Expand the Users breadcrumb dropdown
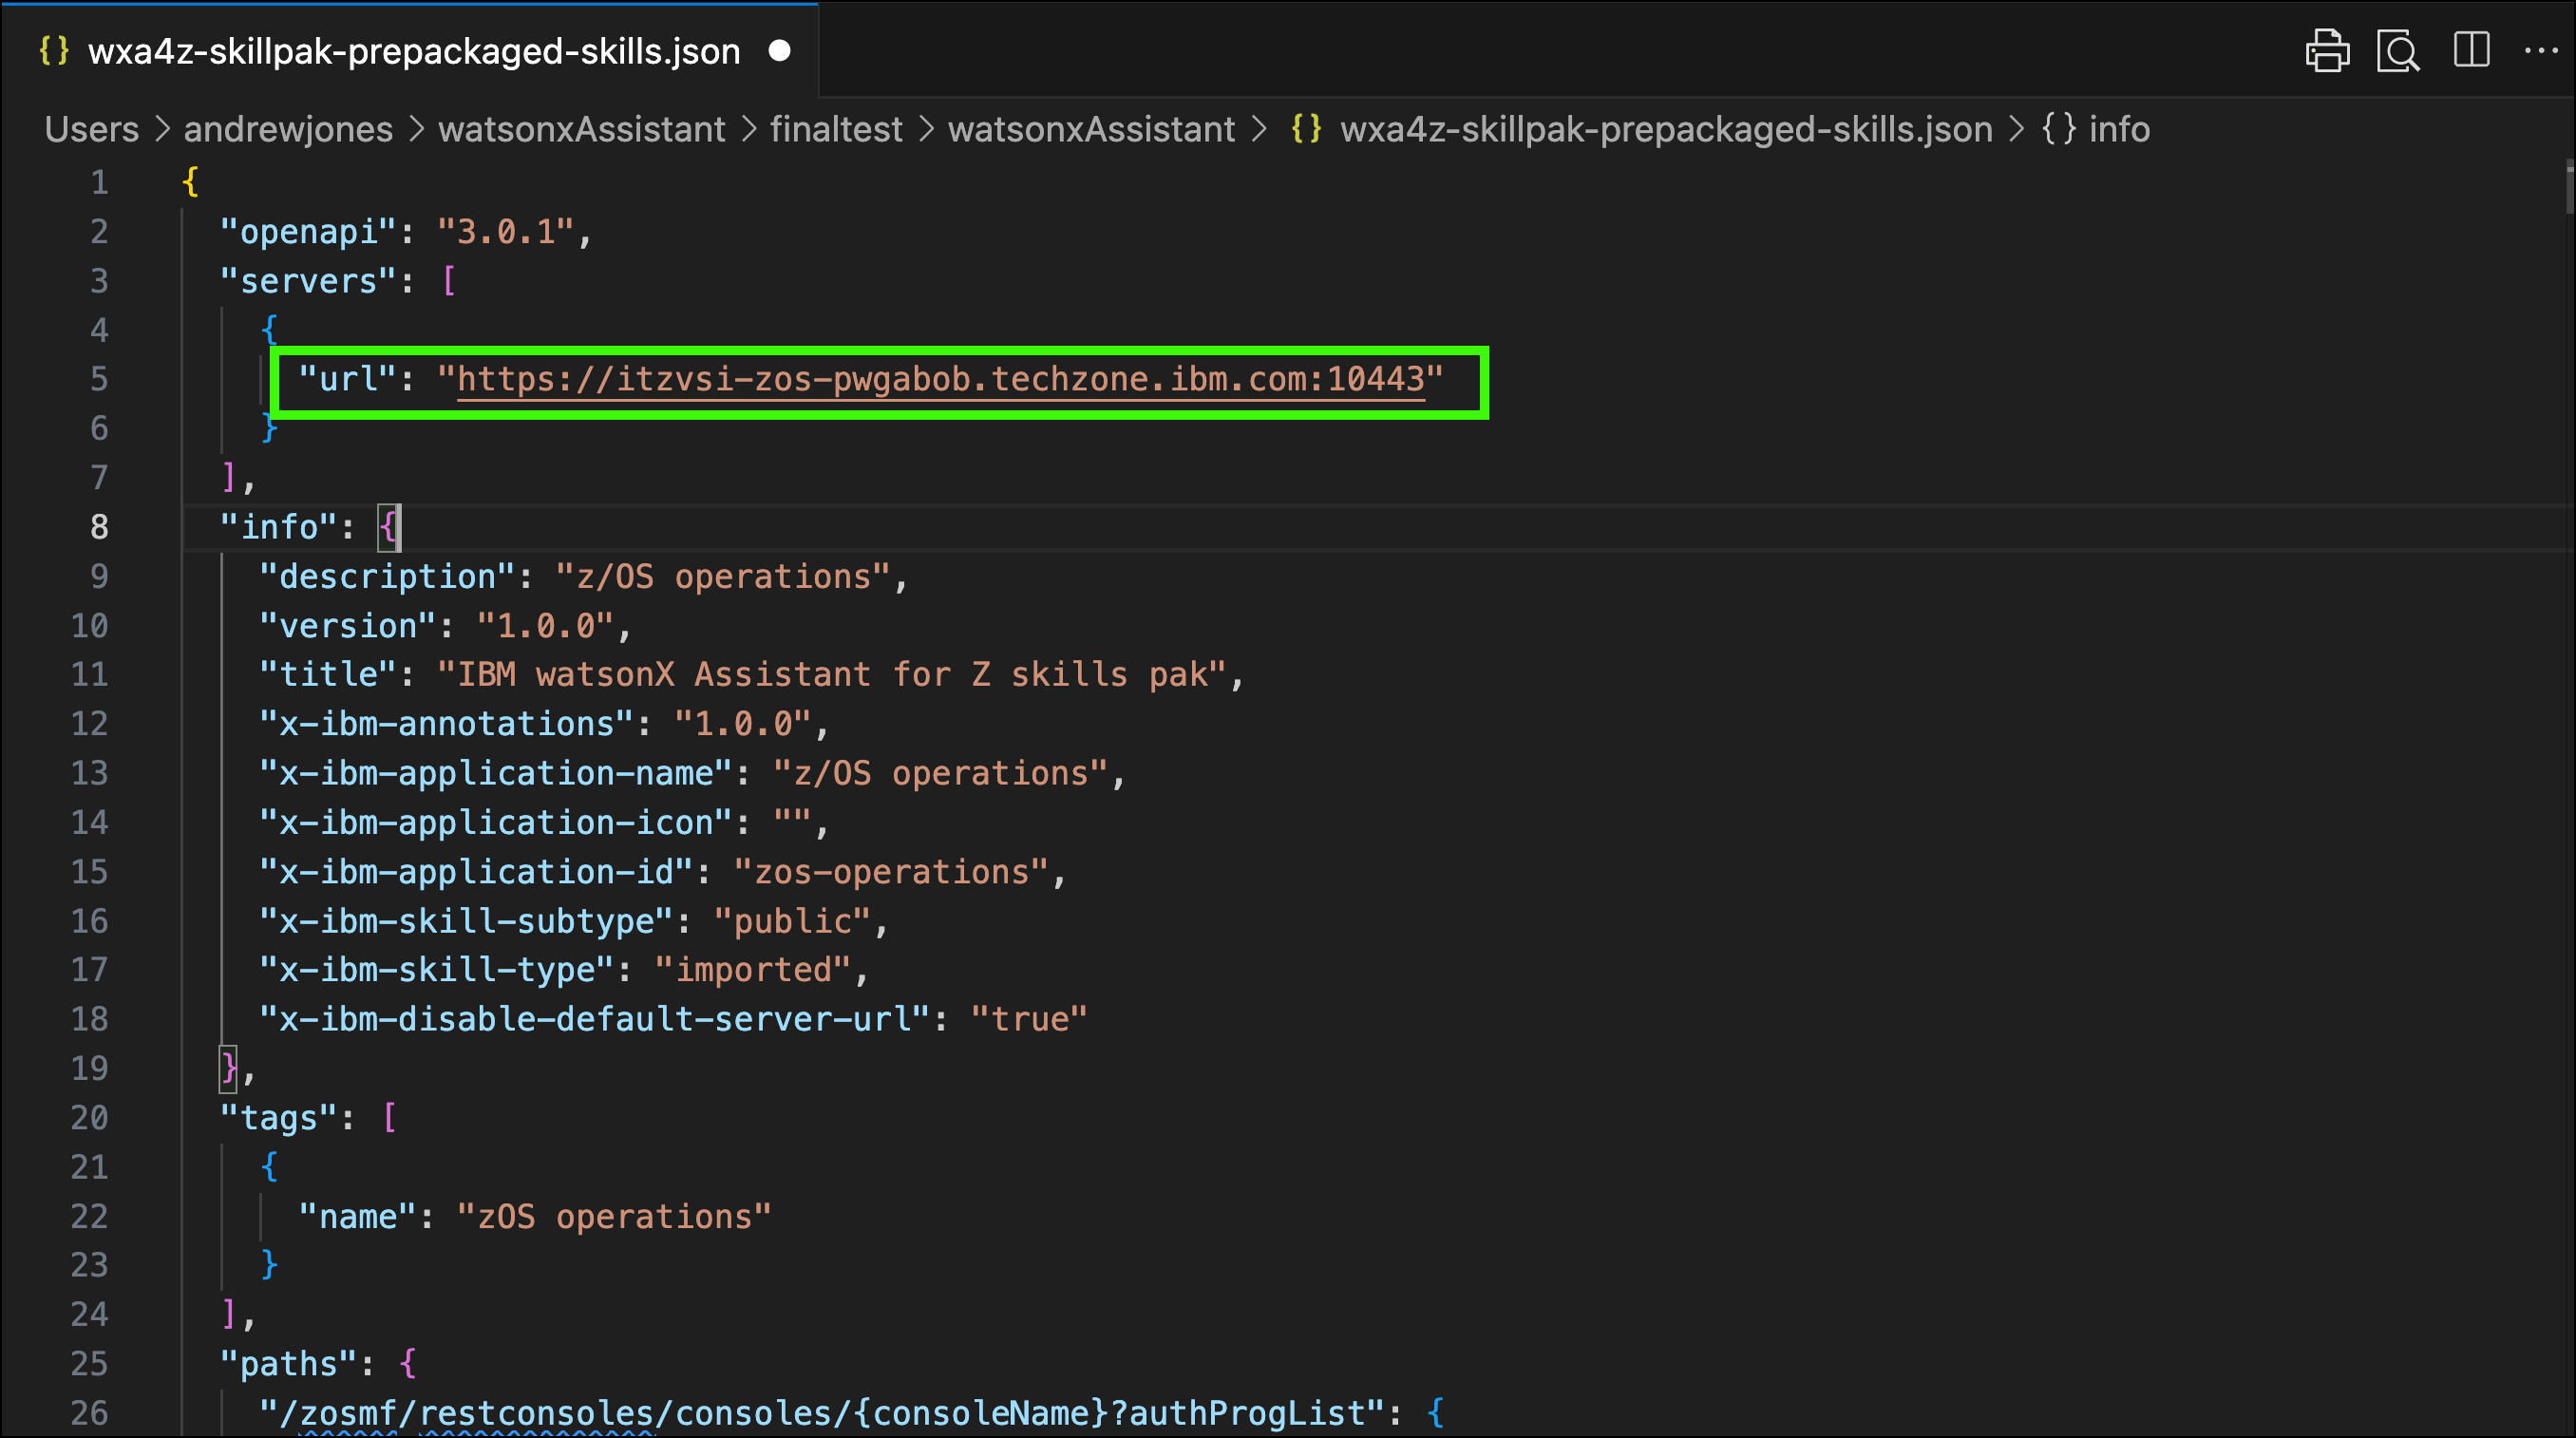 [92, 129]
